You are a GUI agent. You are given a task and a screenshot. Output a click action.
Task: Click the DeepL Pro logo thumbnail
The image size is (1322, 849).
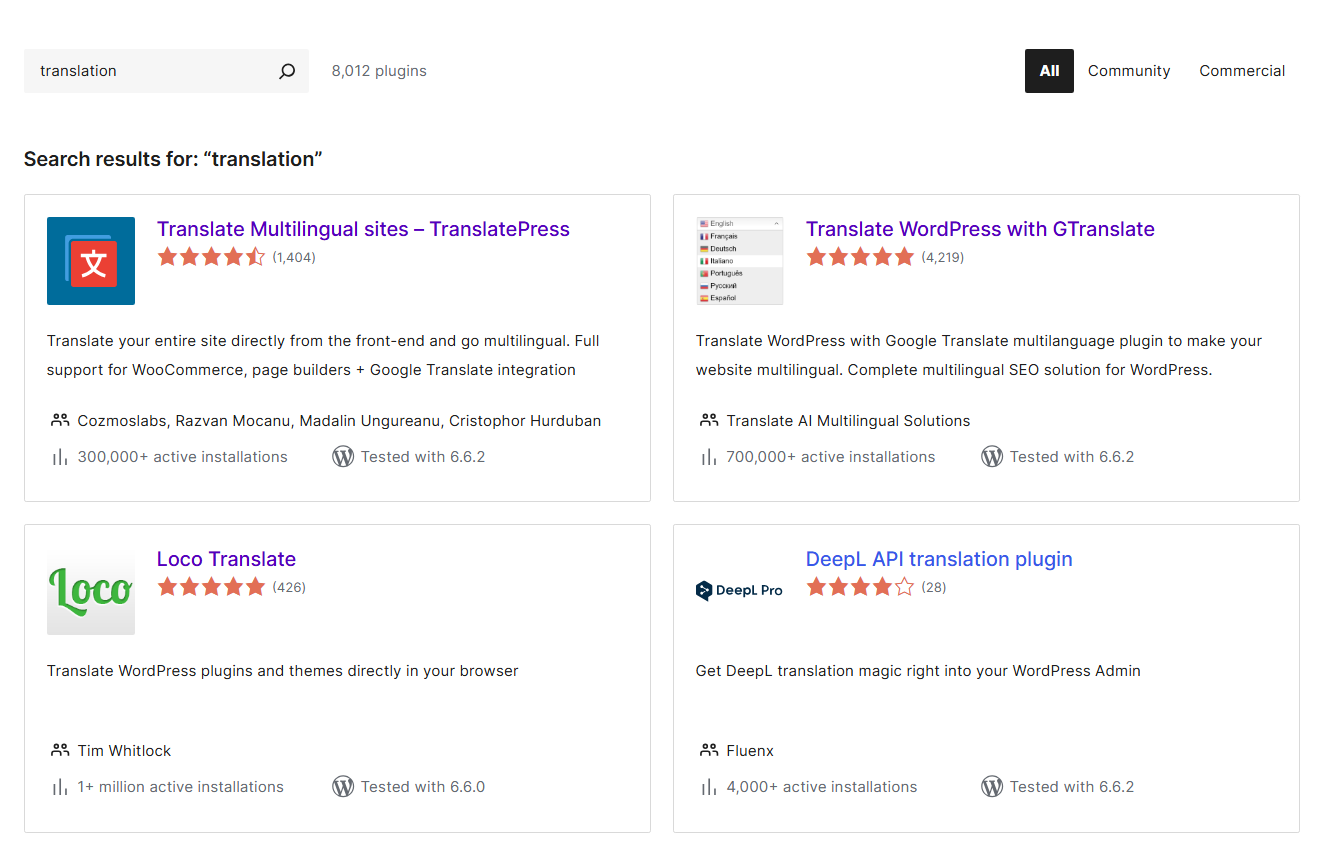740,591
